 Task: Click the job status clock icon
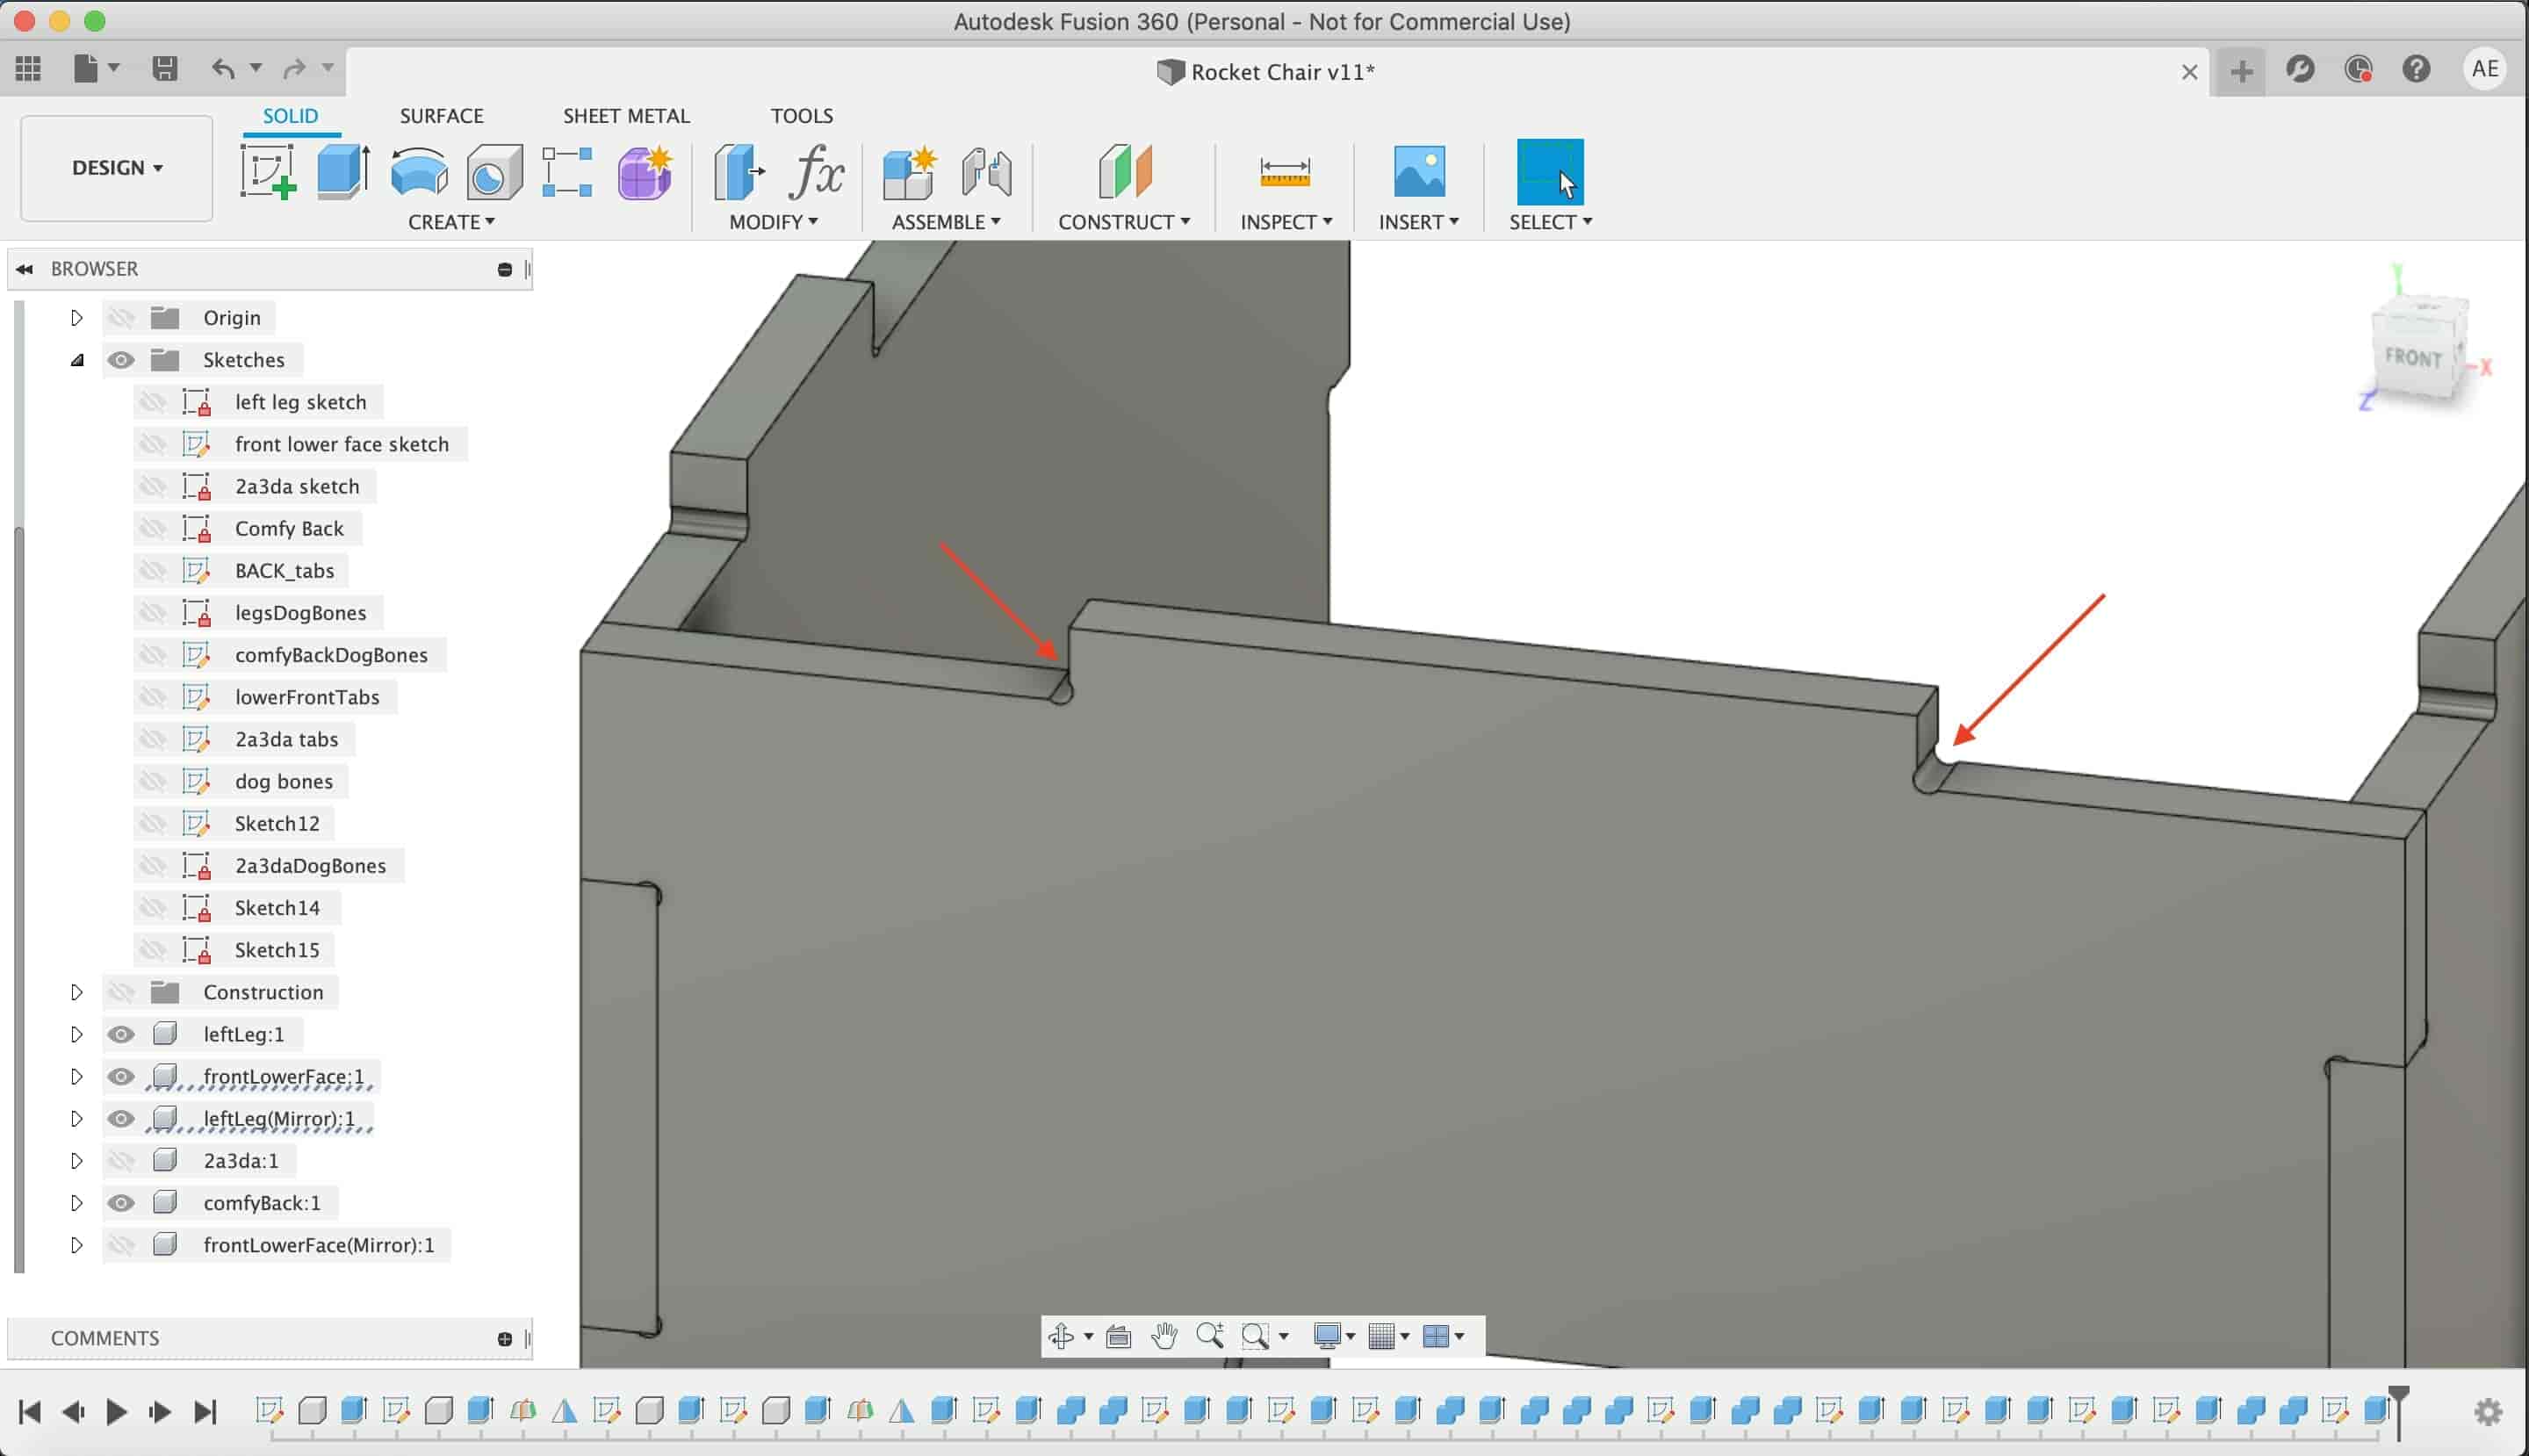click(x=2358, y=69)
